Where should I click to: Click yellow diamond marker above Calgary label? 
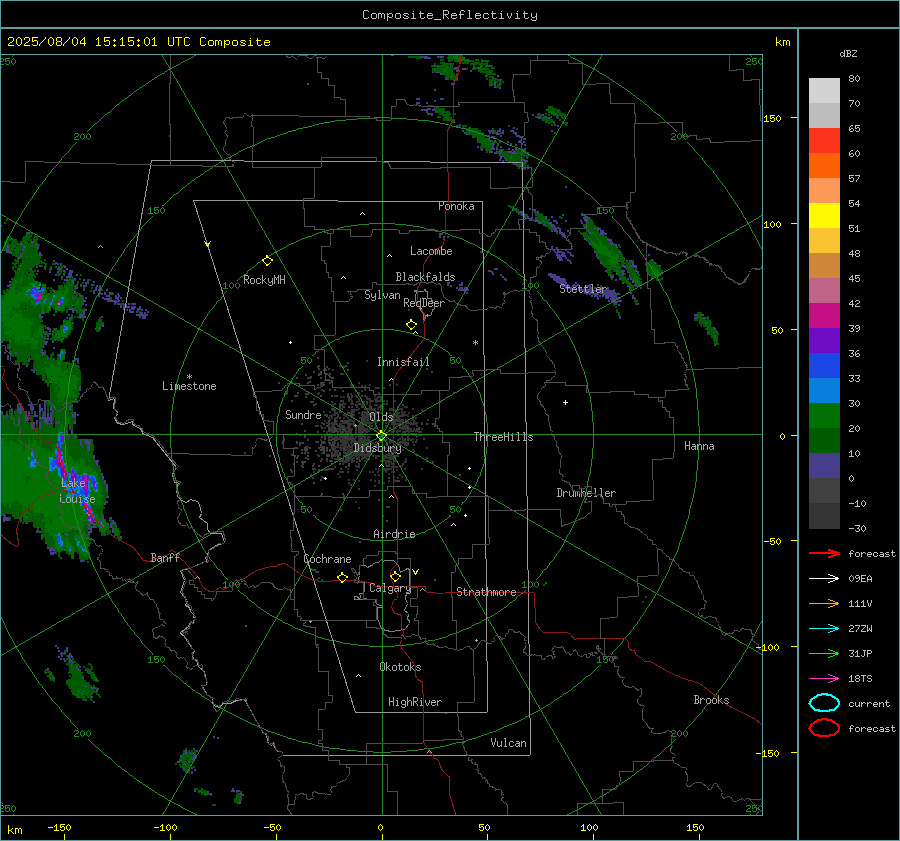[395, 576]
